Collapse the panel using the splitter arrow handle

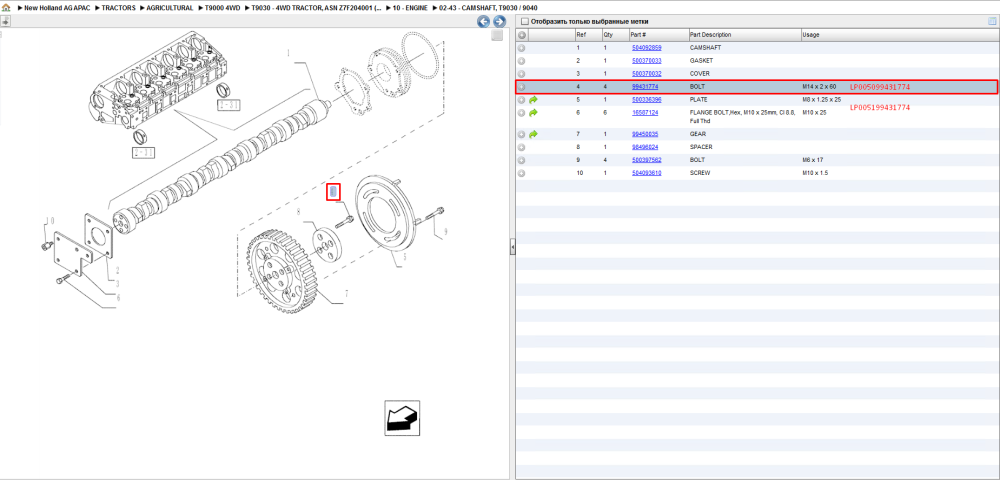point(512,248)
